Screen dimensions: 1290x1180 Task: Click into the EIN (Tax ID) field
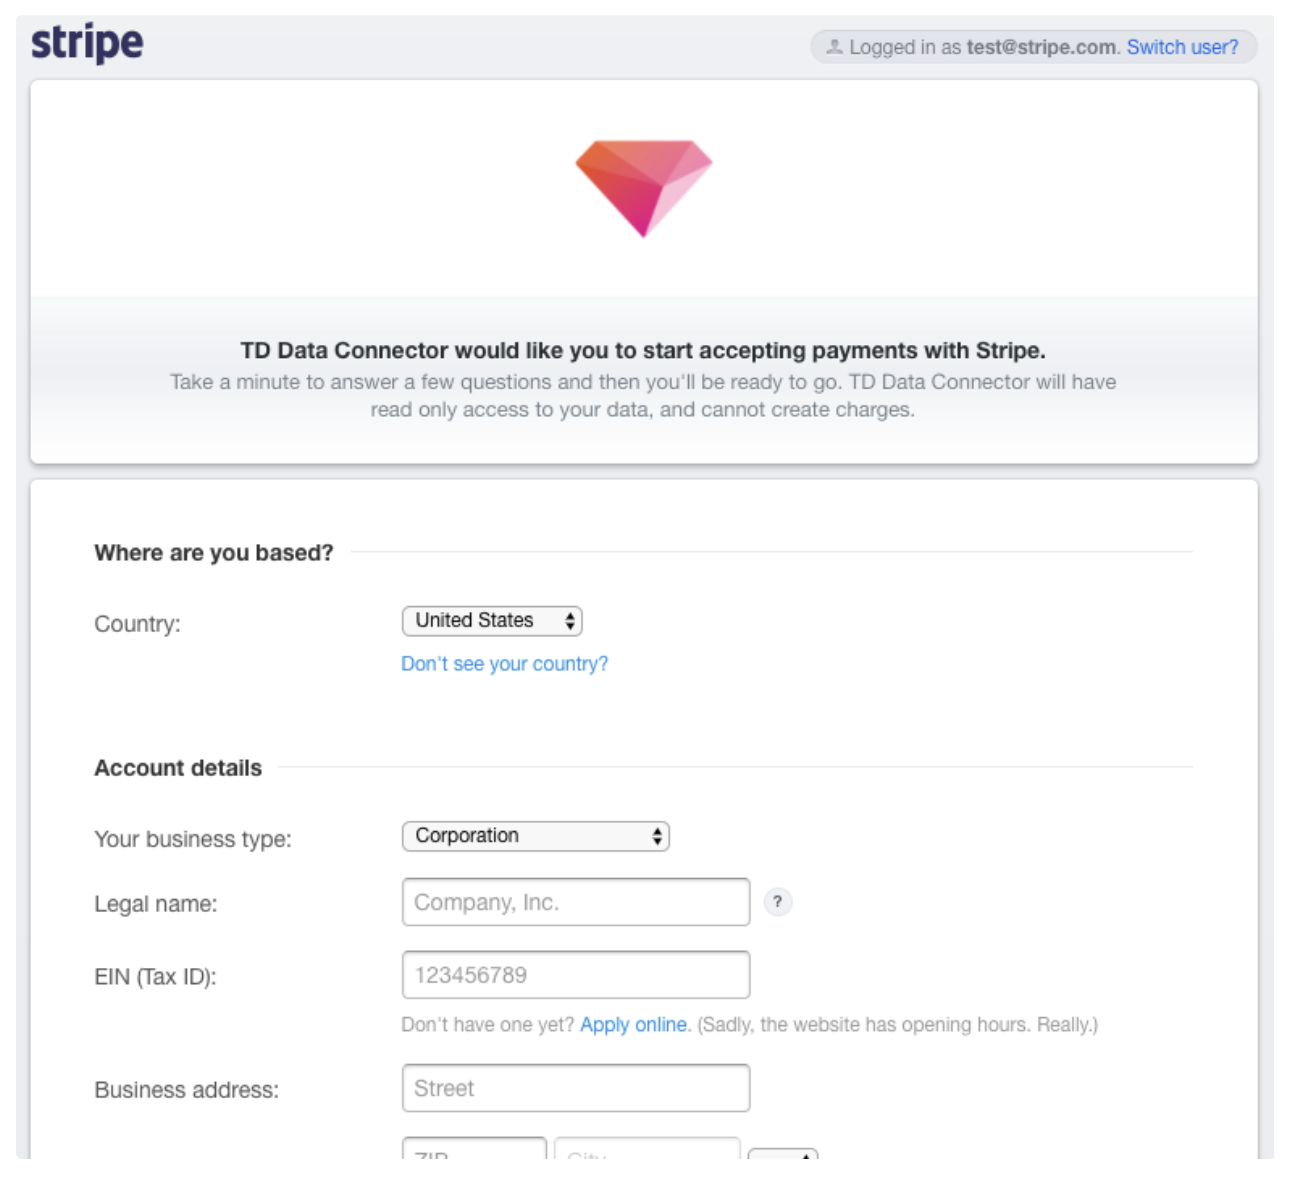575,975
